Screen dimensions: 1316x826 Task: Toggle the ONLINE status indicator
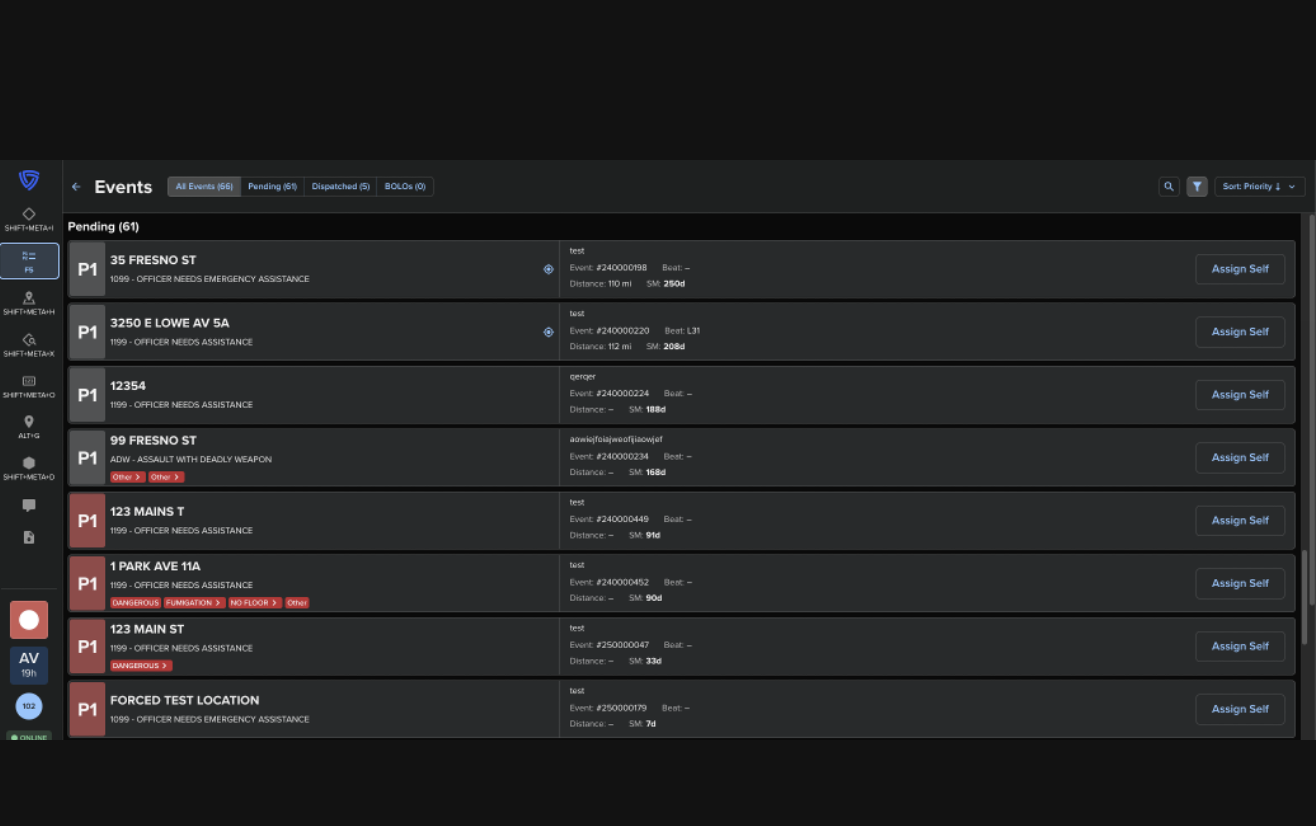coord(29,737)
